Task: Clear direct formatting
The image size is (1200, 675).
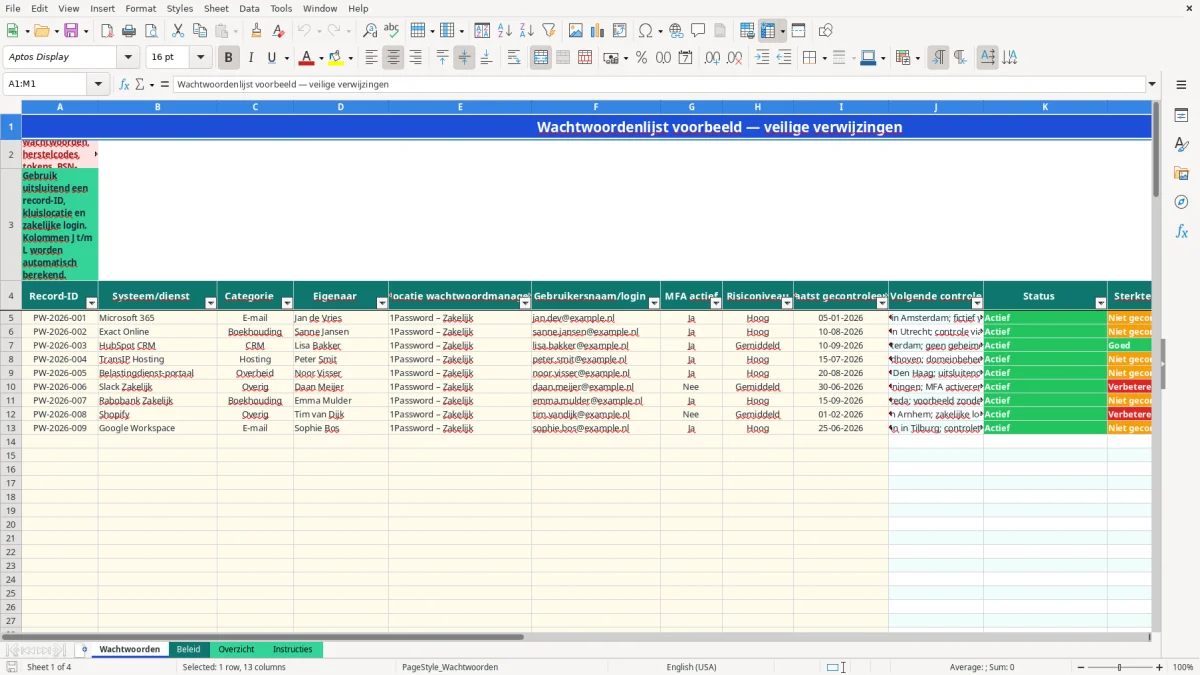Action: tap(278, 31)
